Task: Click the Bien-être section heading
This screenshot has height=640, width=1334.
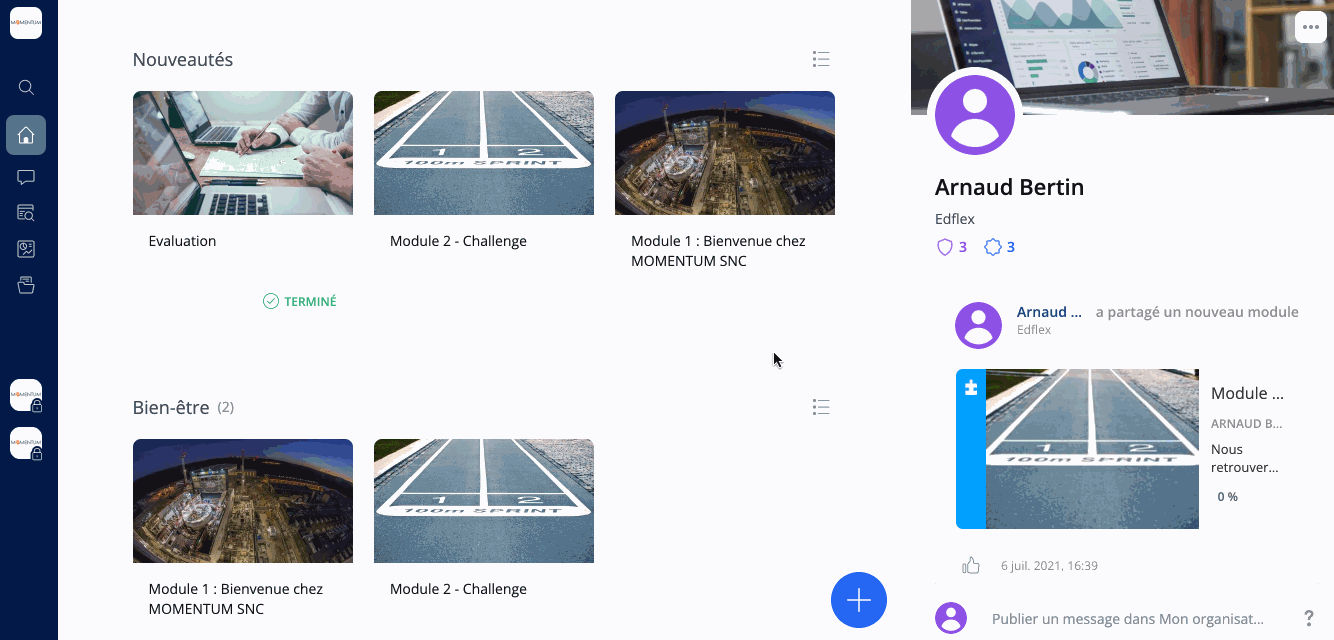Action: tap(171, 407)
